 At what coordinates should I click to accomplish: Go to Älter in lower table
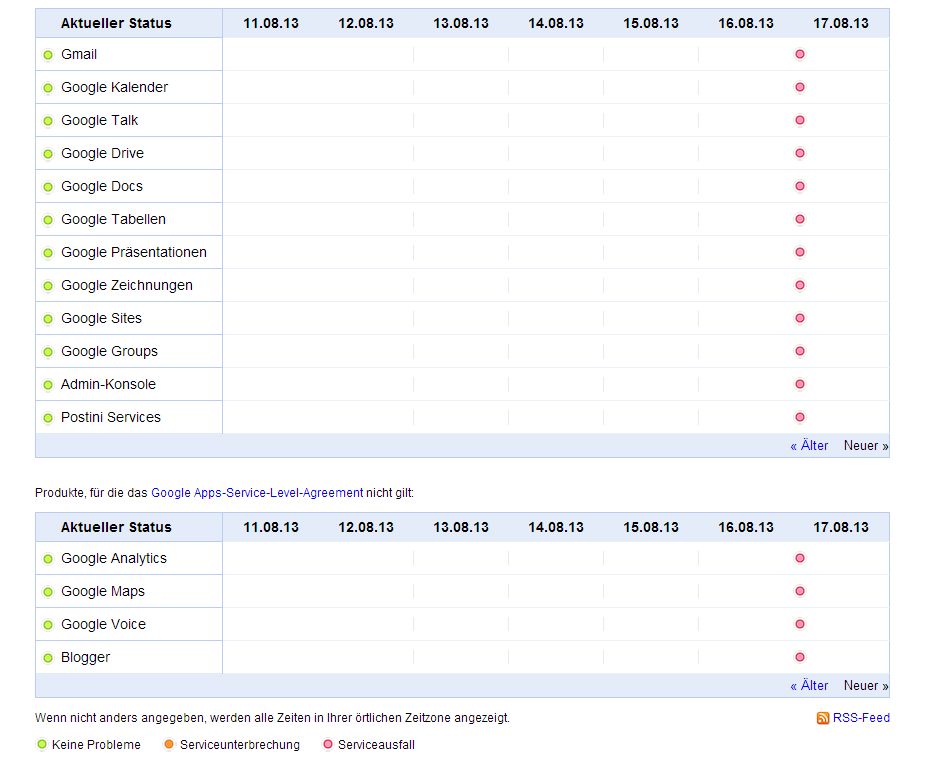809,686
